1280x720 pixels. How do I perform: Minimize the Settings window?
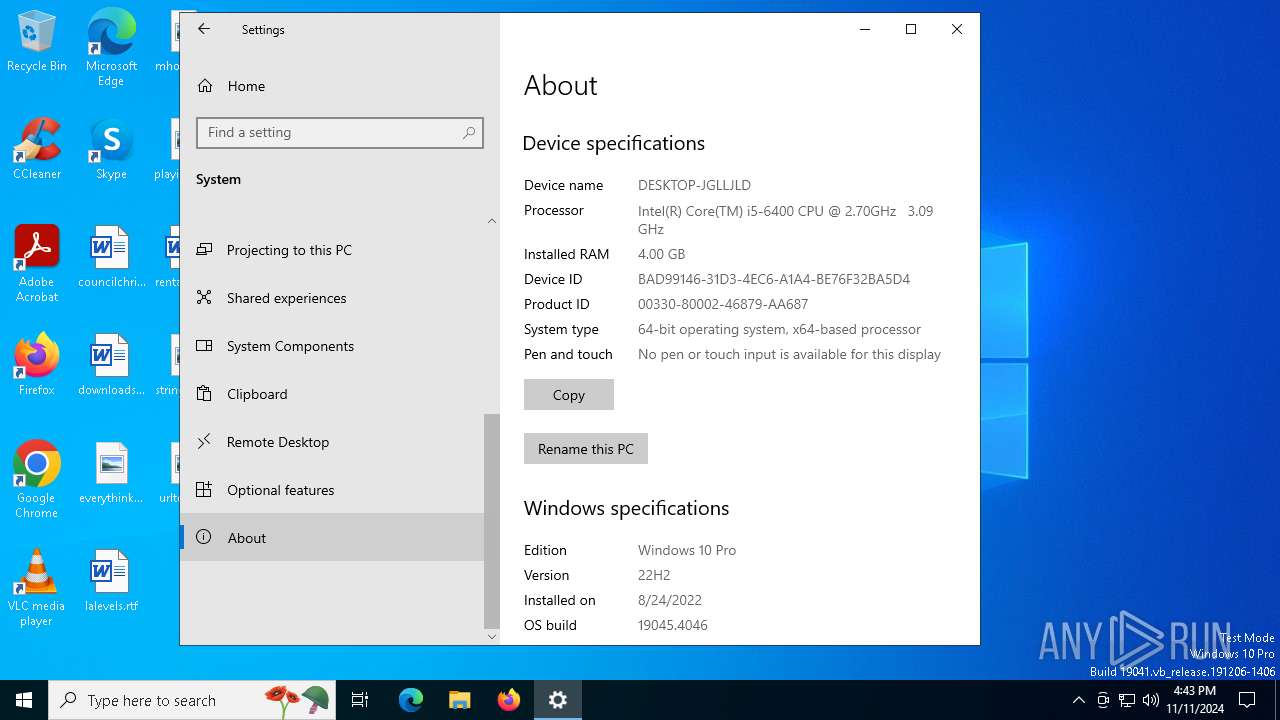pyautogui.click(x=865, y=29)
